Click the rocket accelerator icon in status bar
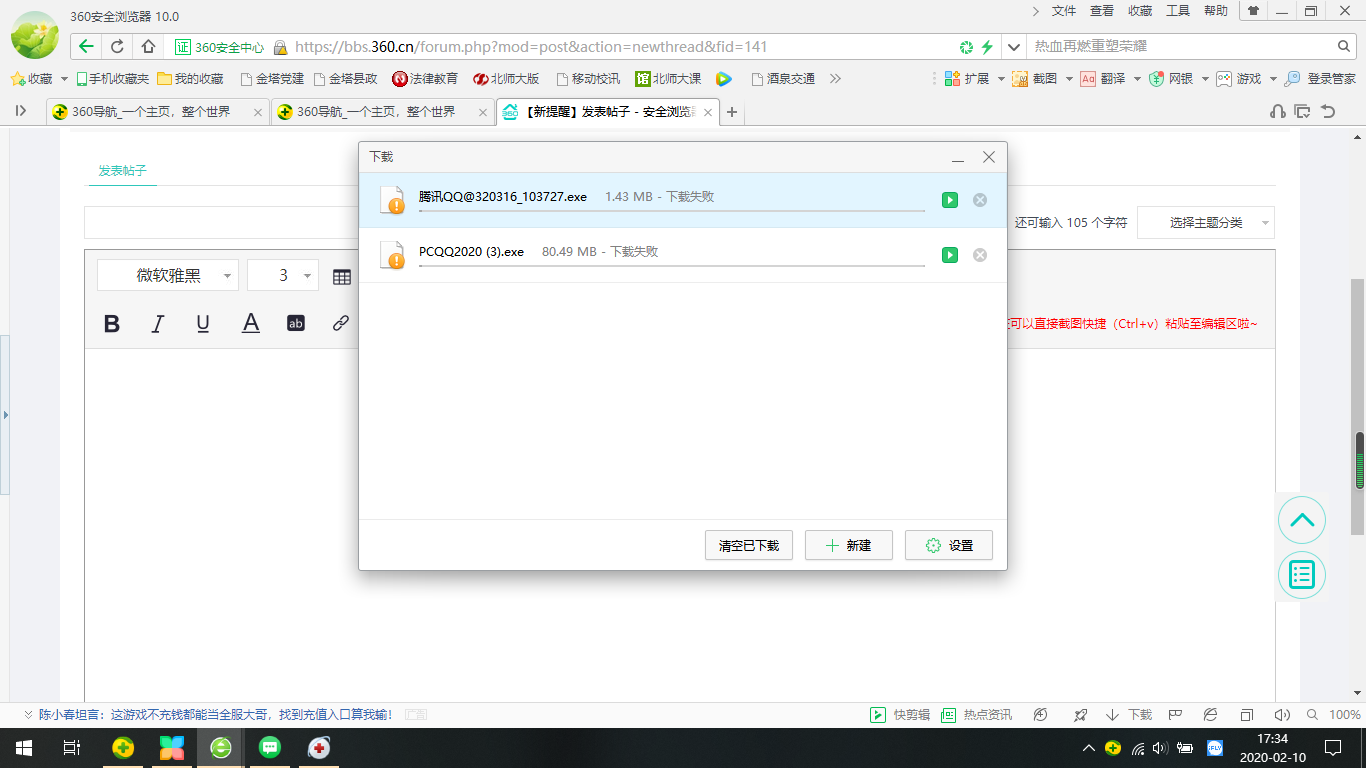This screenshot has width=1366, height=768. tap(1080, 715)
